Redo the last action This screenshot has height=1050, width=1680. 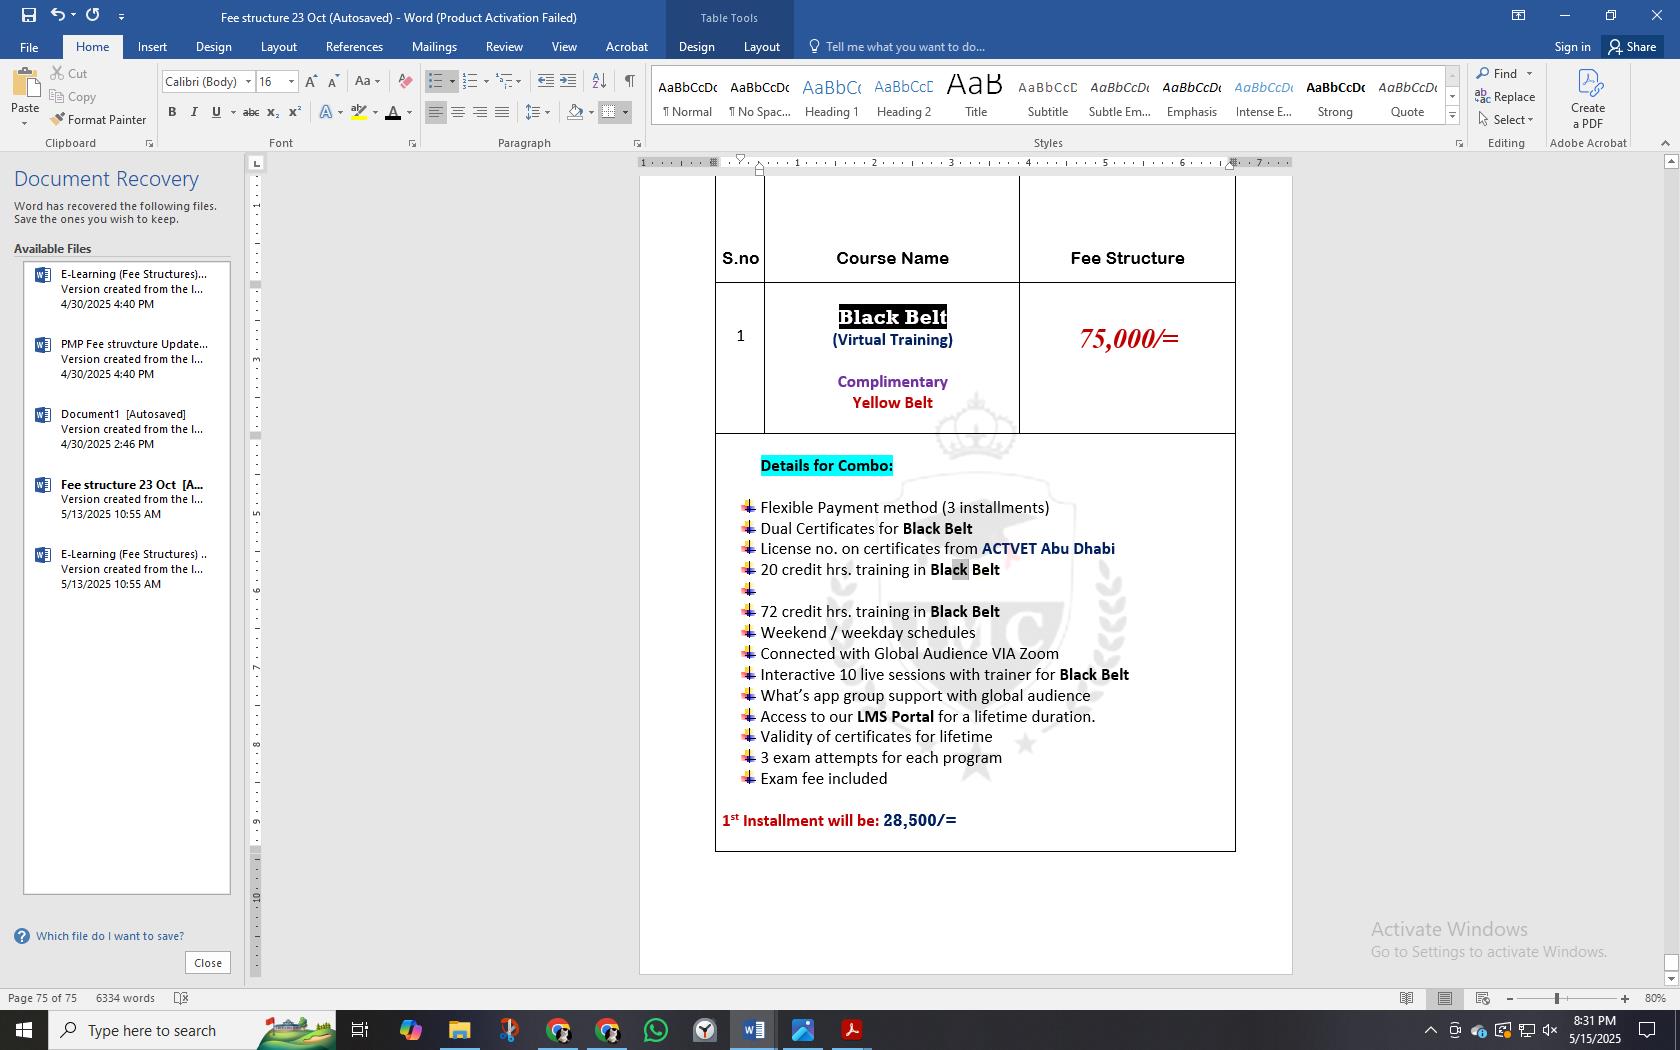tap(93, 15)
